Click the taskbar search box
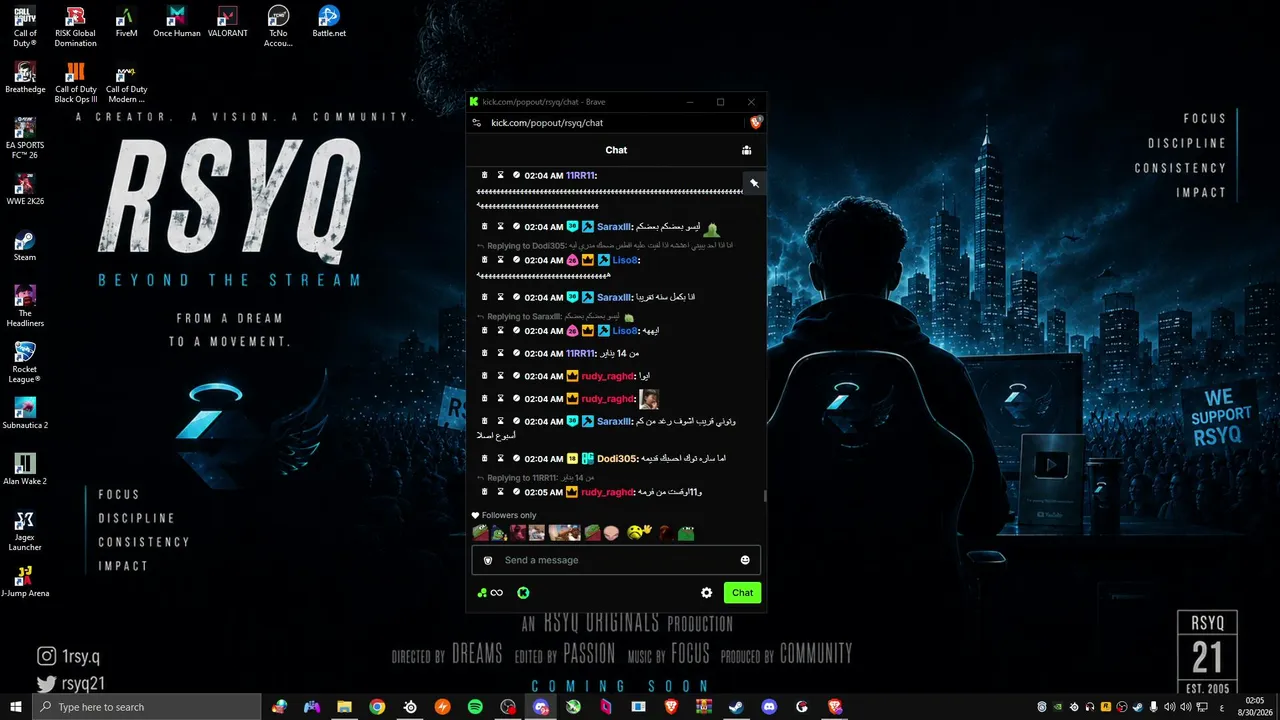Viewport: 1280px width, 720px height. point(147,707)
